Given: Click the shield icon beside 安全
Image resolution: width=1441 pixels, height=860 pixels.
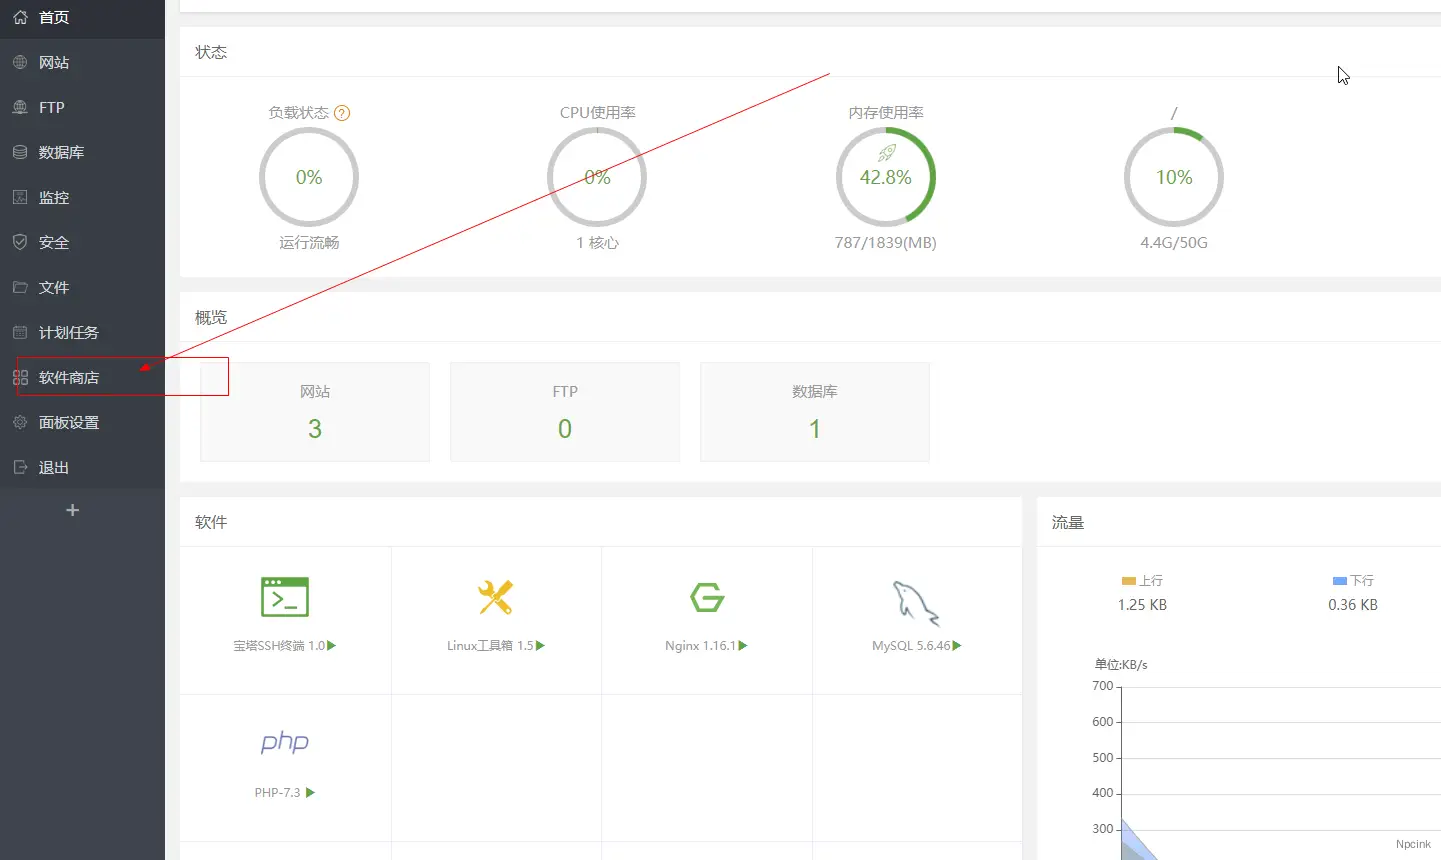Looking at the screenshot, I should tap(20, 242).
